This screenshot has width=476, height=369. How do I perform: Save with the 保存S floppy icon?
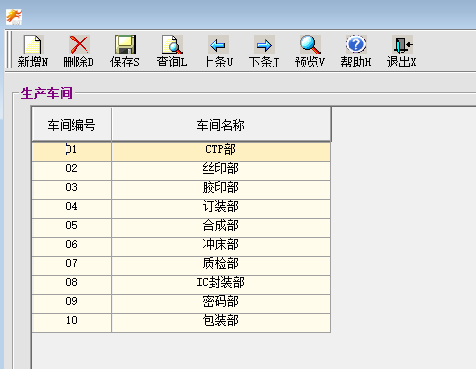coord(125,45)
